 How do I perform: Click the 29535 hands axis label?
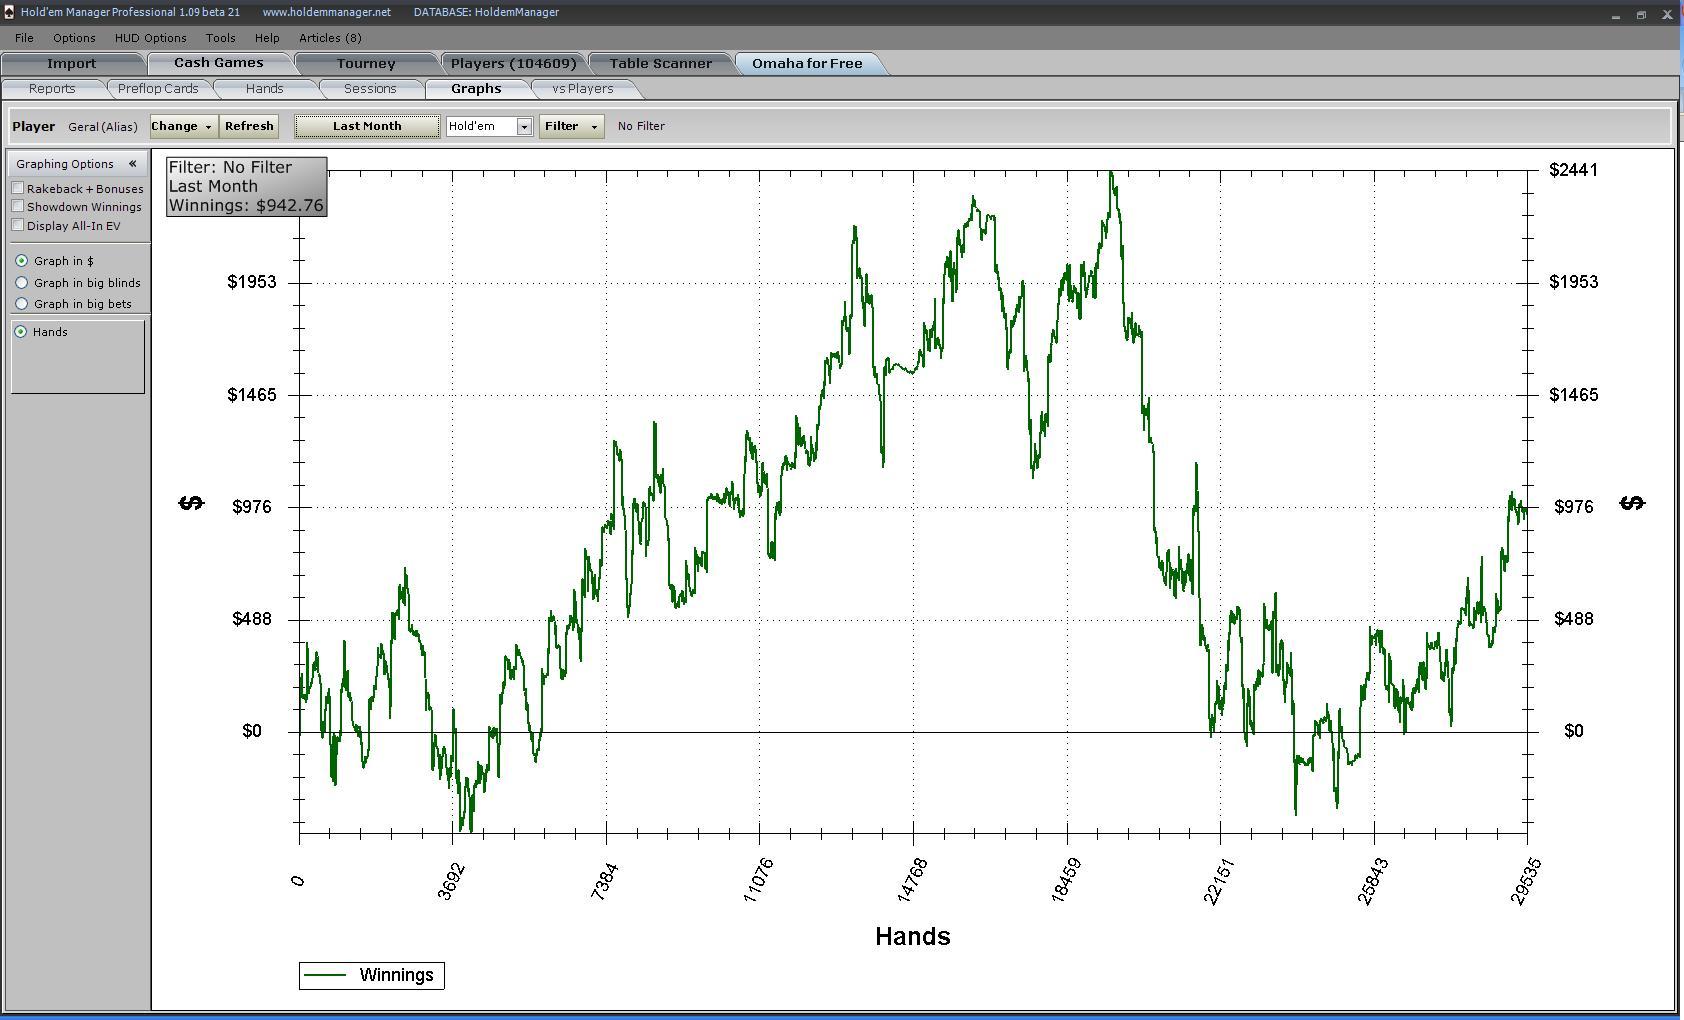(1526, 880)
